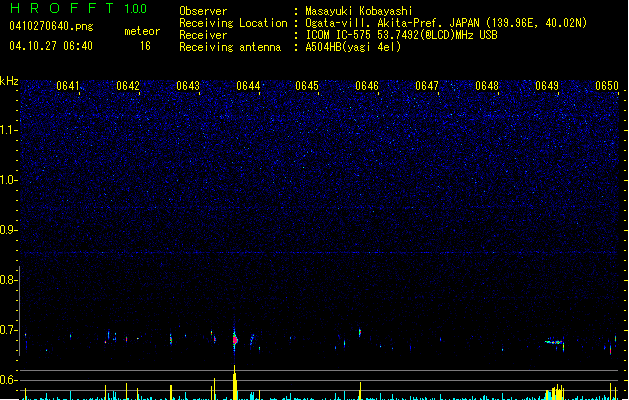Image resolution: width=629 pixels, height=400 pixels.
Task: Click the HROFFT 1.0.0 title text
Action: coord(79,8)
